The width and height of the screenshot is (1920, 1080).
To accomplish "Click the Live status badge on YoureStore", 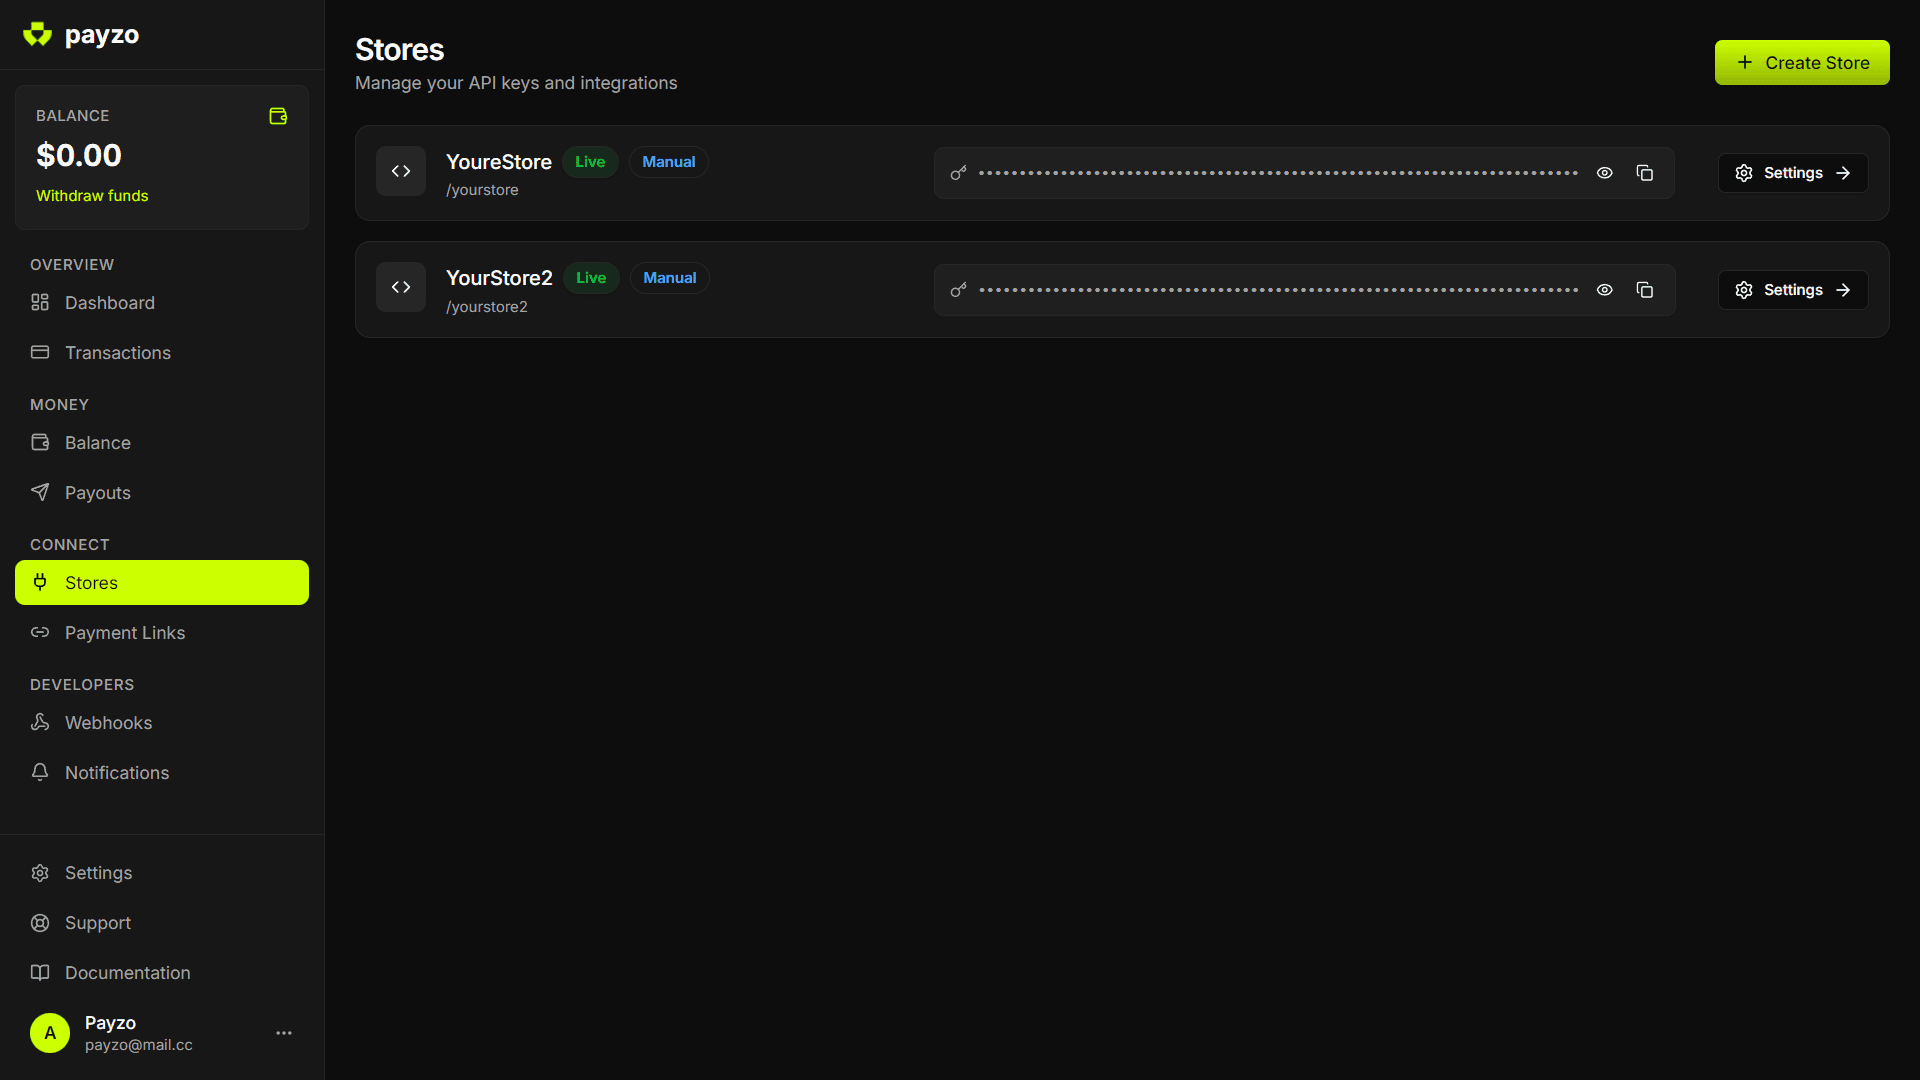I will pyautogui.click(x=590, y=161).
